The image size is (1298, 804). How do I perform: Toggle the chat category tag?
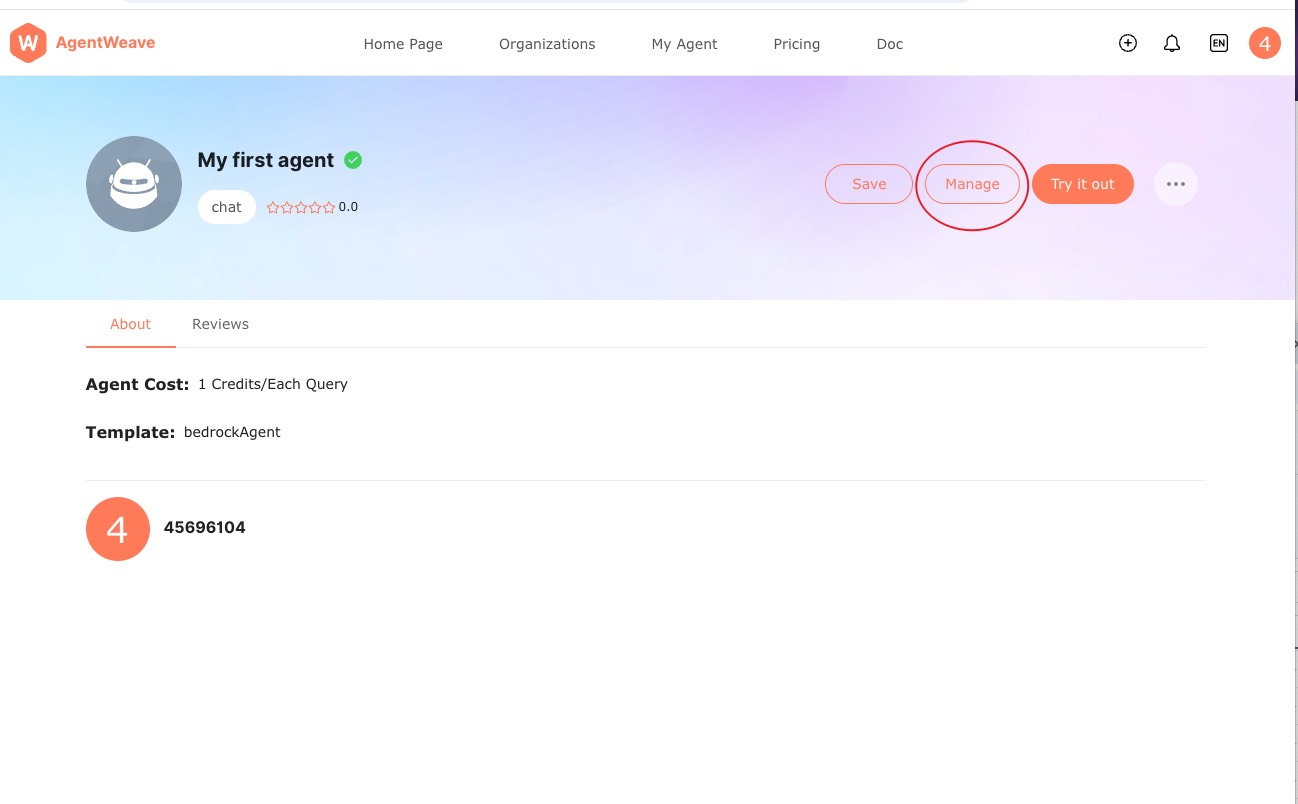226,207
